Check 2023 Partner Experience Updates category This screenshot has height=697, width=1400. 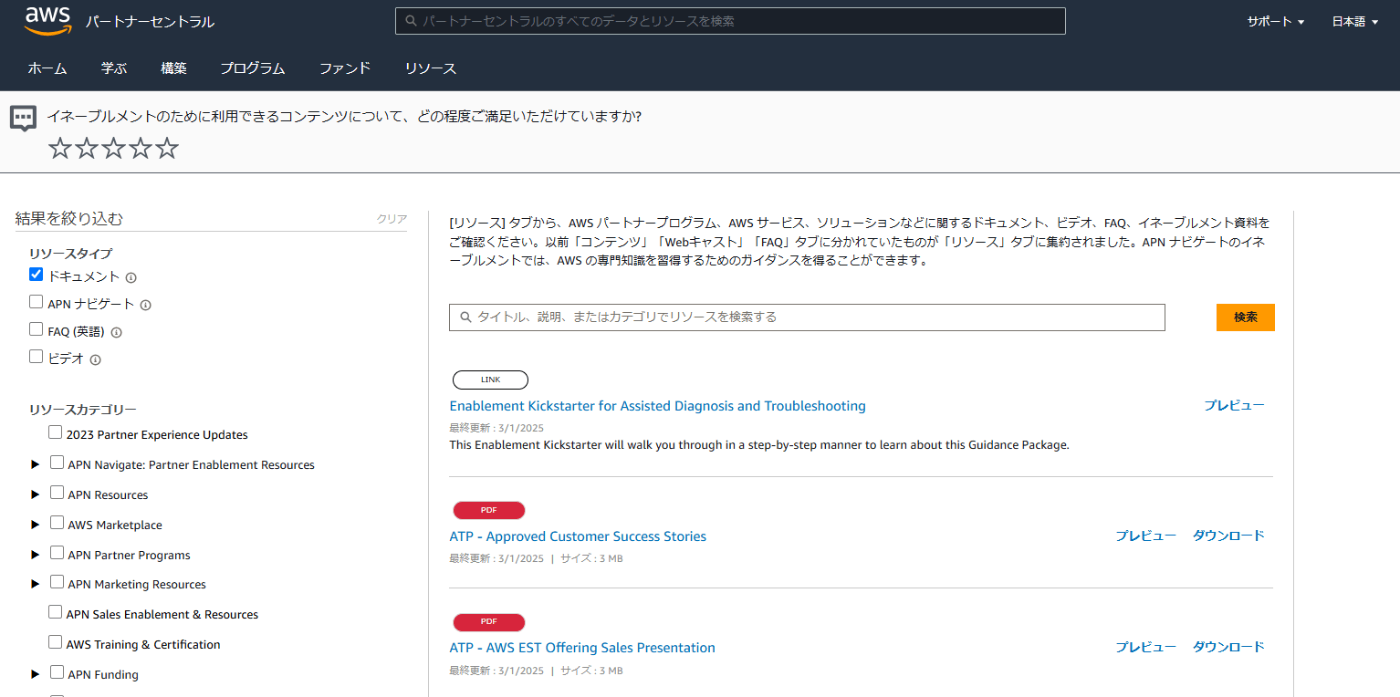55,433
